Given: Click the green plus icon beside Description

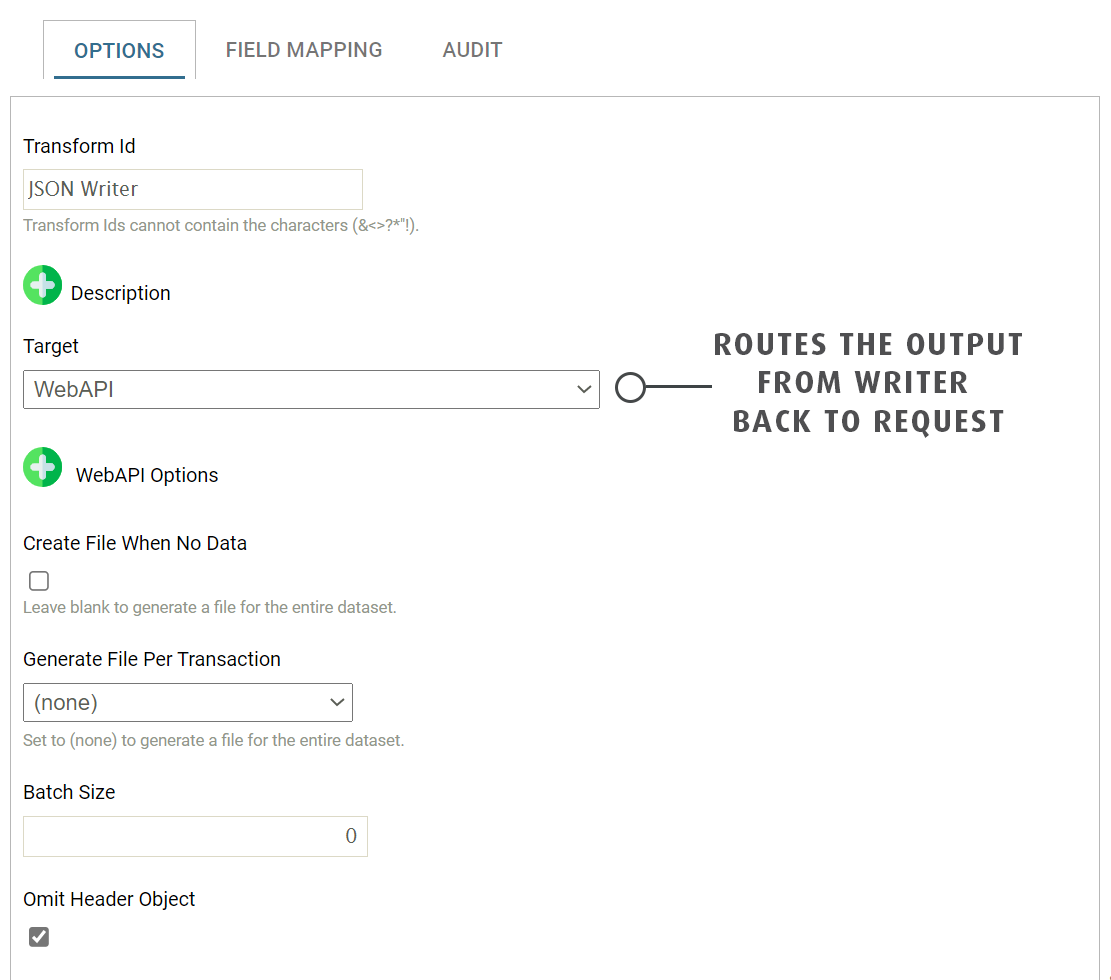Looking at the screenshot, I should point(42,286).
